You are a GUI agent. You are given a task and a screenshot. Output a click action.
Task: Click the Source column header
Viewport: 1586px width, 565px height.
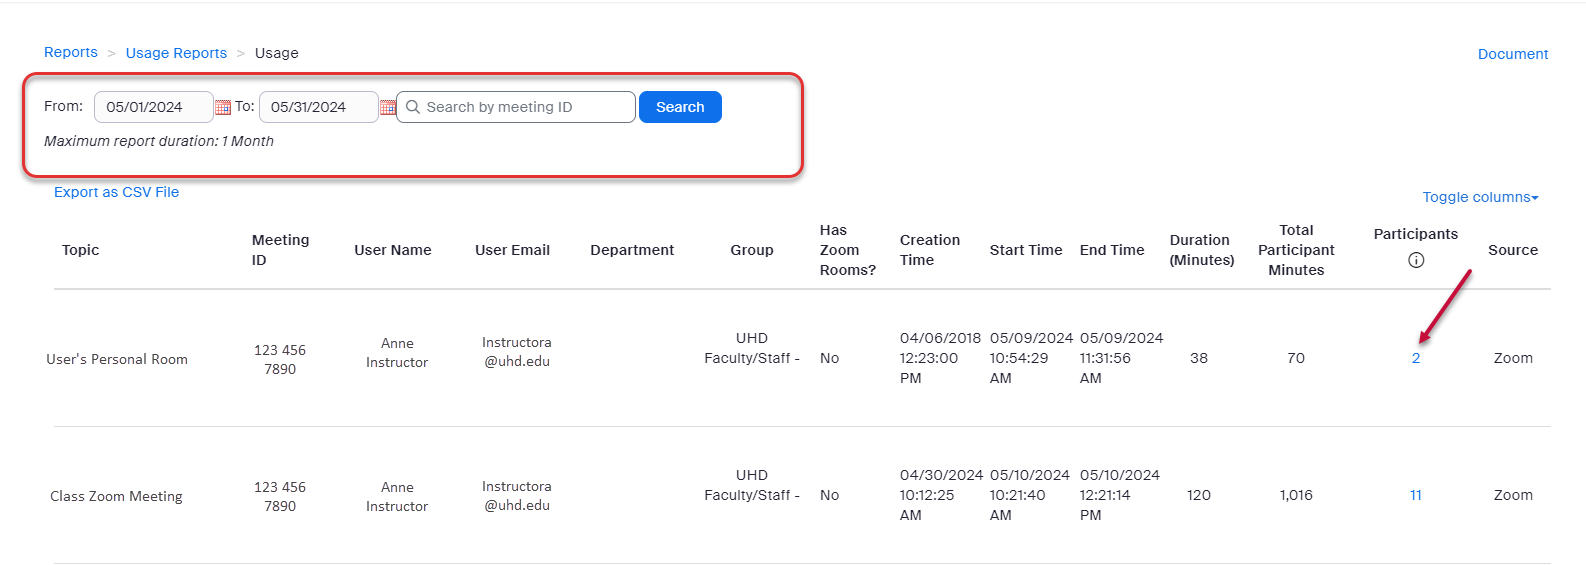tap(1513, 250)
